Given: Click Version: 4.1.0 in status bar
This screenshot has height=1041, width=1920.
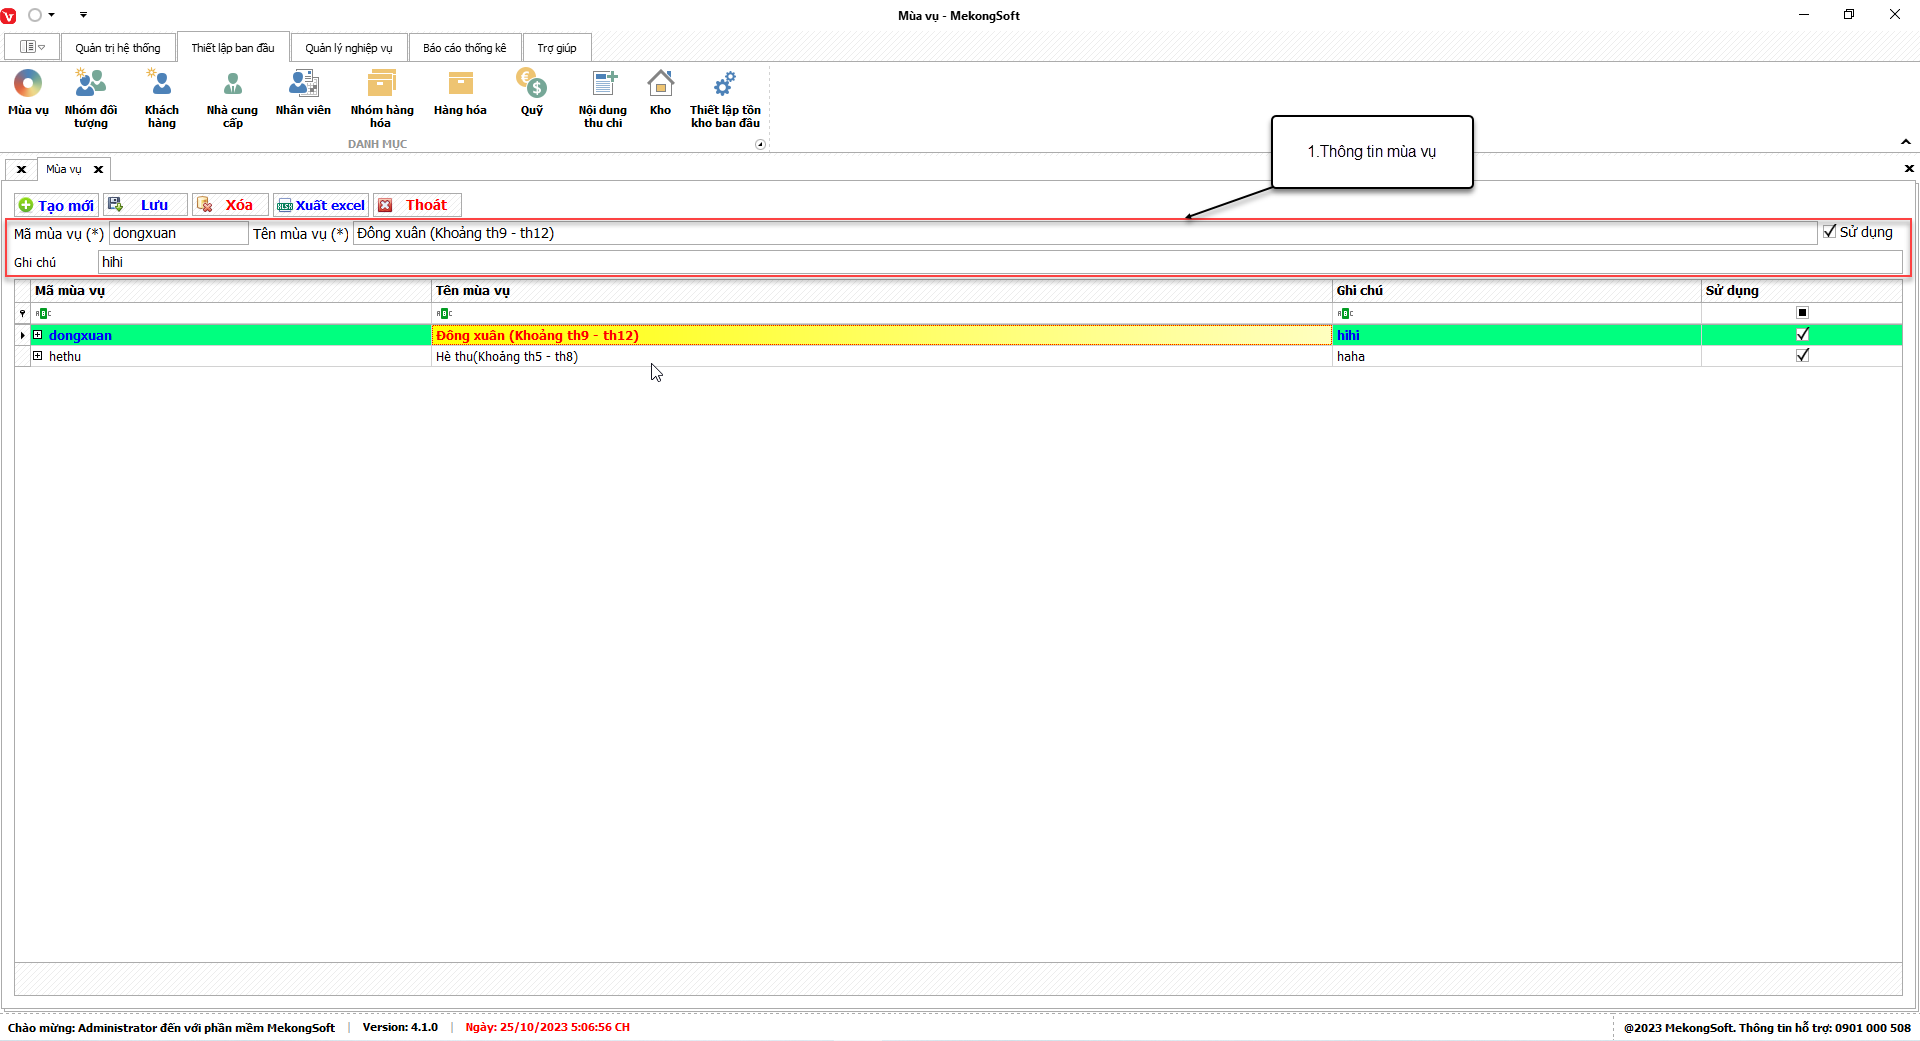Looking at the screenshot, I should [400, 1027].
